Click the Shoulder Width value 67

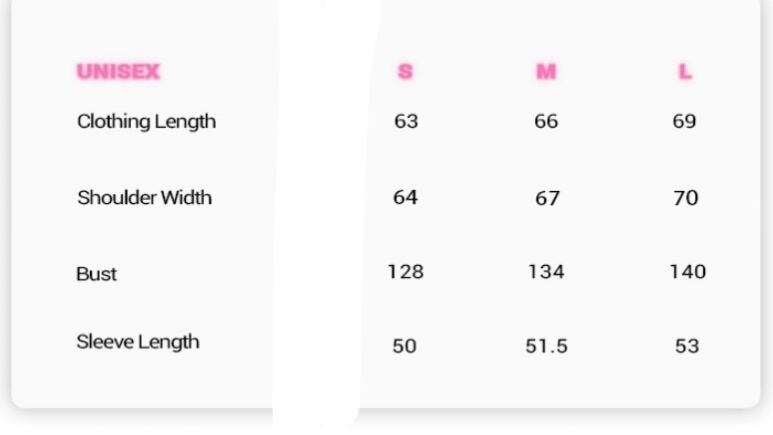(547, 198)
